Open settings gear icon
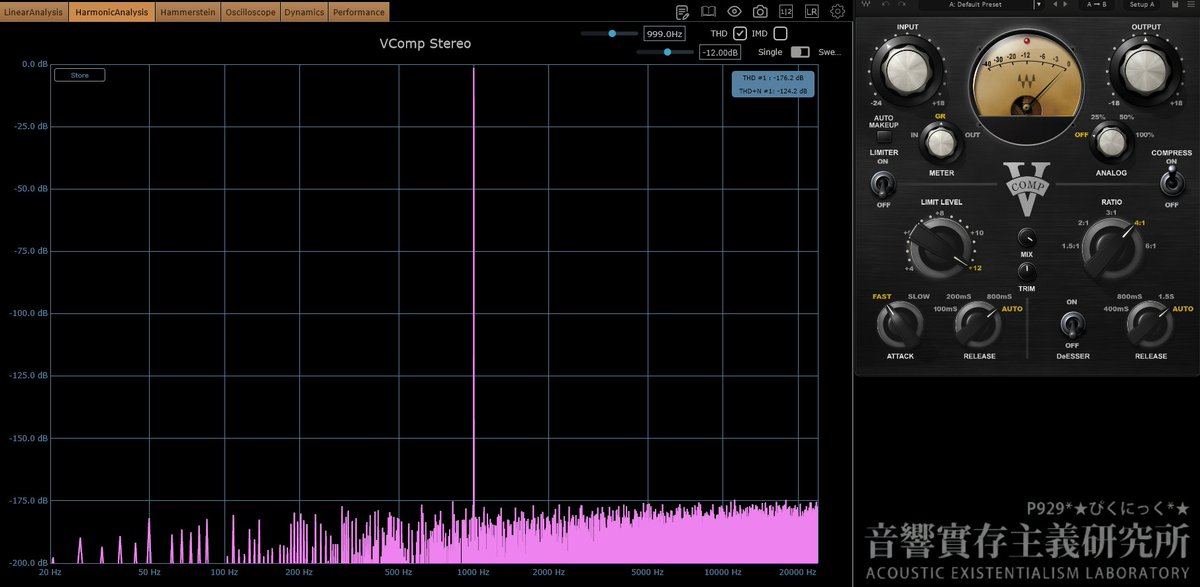 click(837, 12)
